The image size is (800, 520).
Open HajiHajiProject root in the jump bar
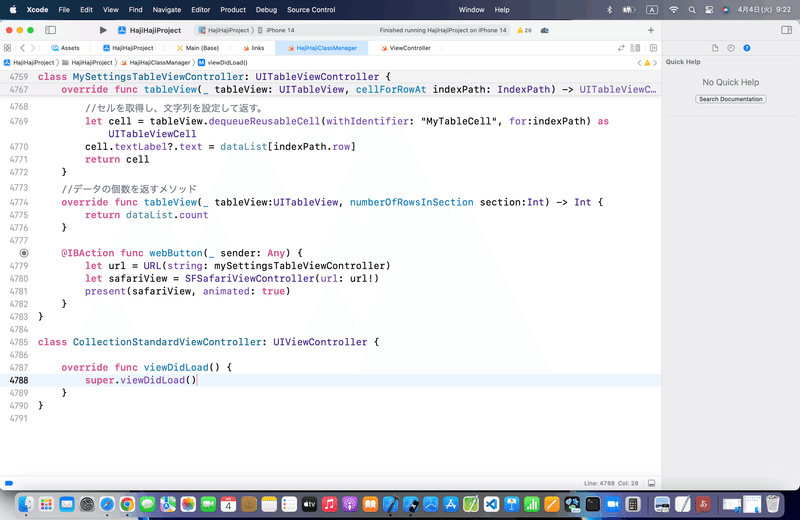(x=29, y=63)
